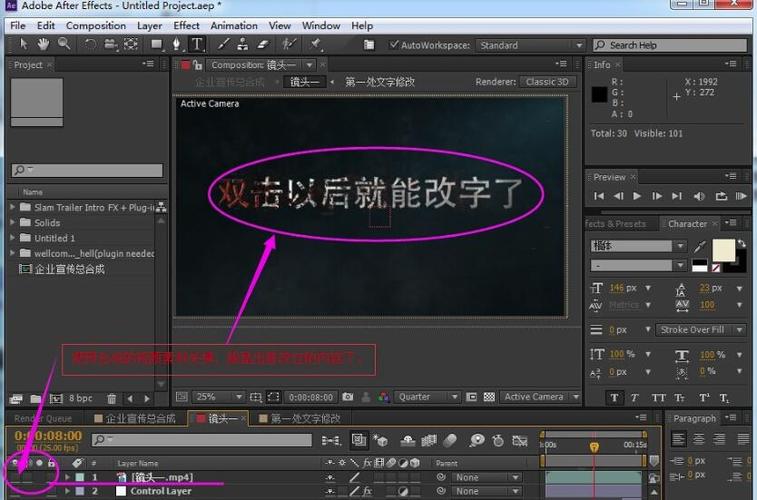Viewport: 757px width, 500px height.
Task: Play the preview
Action: 637,196
